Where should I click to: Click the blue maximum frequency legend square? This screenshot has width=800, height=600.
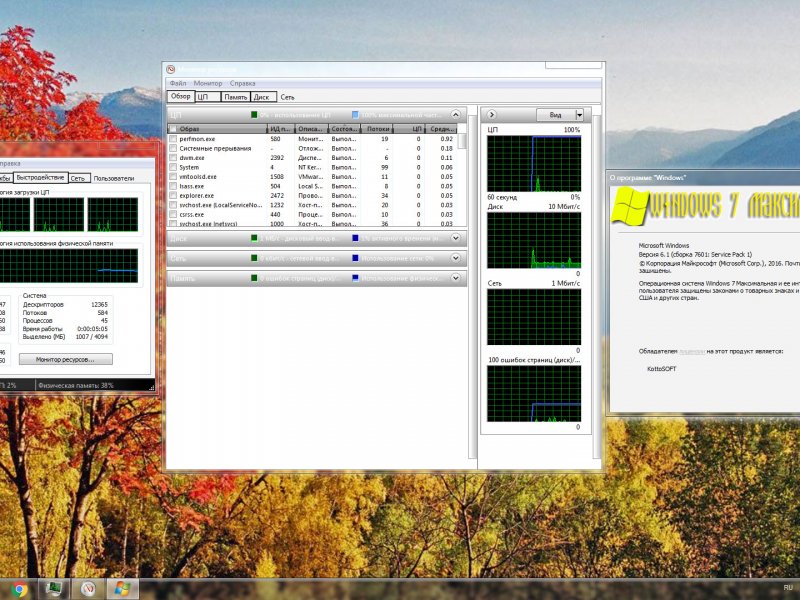(355, 115)
